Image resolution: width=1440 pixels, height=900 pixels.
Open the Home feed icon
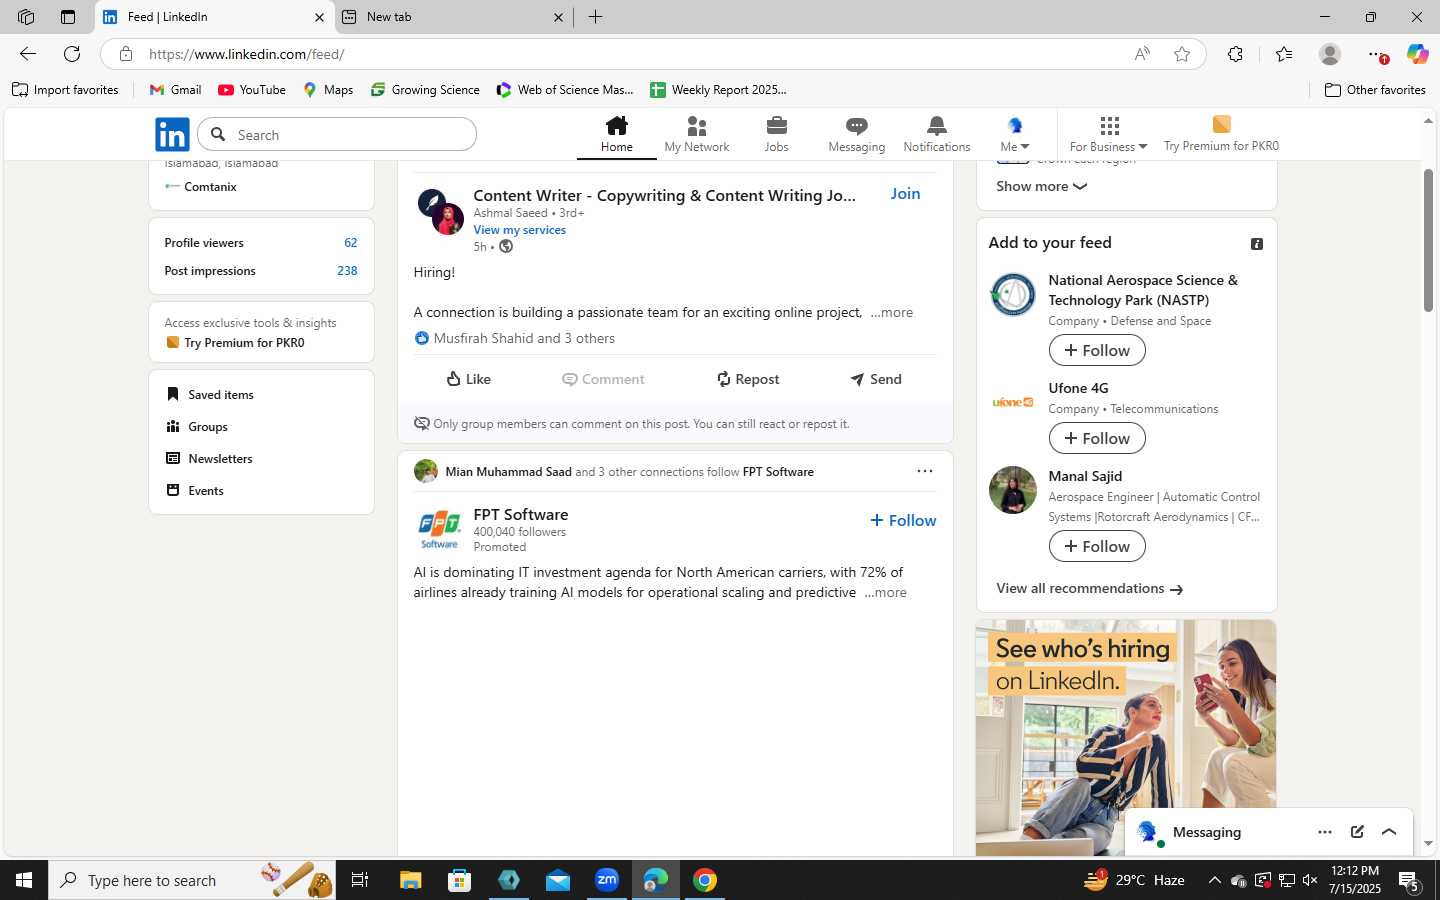point(616,134)
